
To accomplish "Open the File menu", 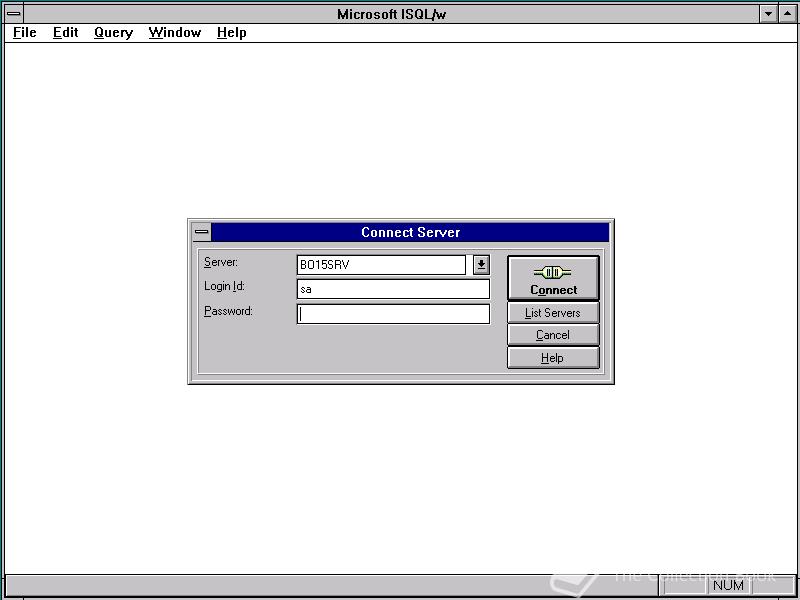I will pos(24,33).
